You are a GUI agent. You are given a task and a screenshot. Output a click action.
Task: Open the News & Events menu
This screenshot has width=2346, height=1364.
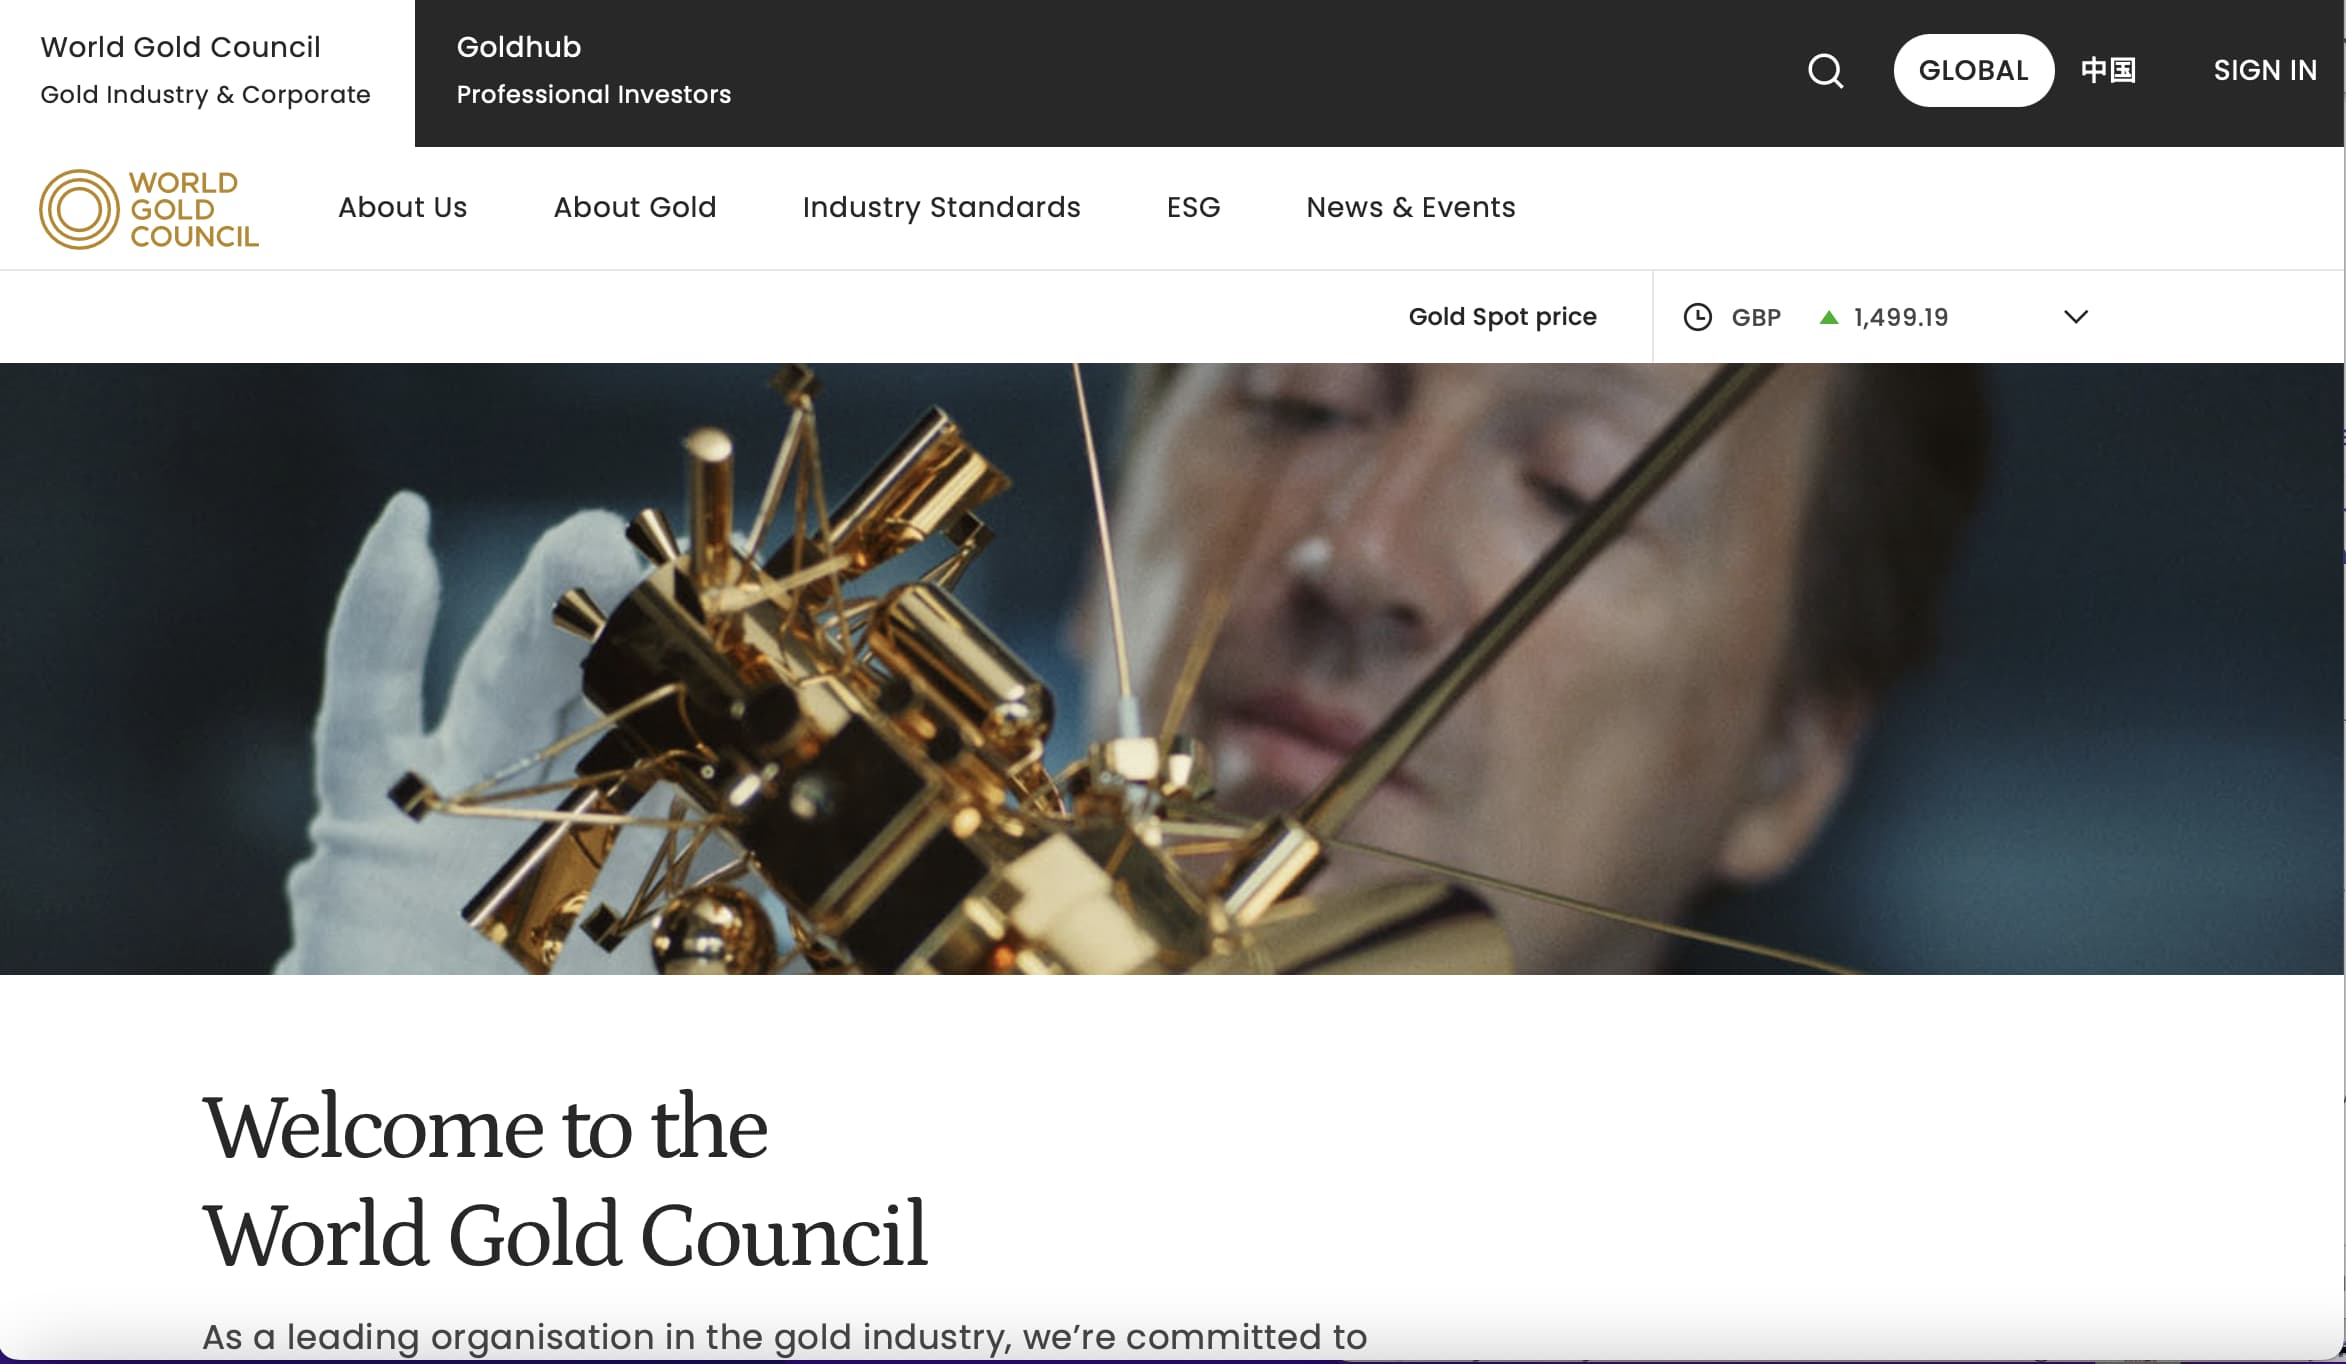[1410, 207]
